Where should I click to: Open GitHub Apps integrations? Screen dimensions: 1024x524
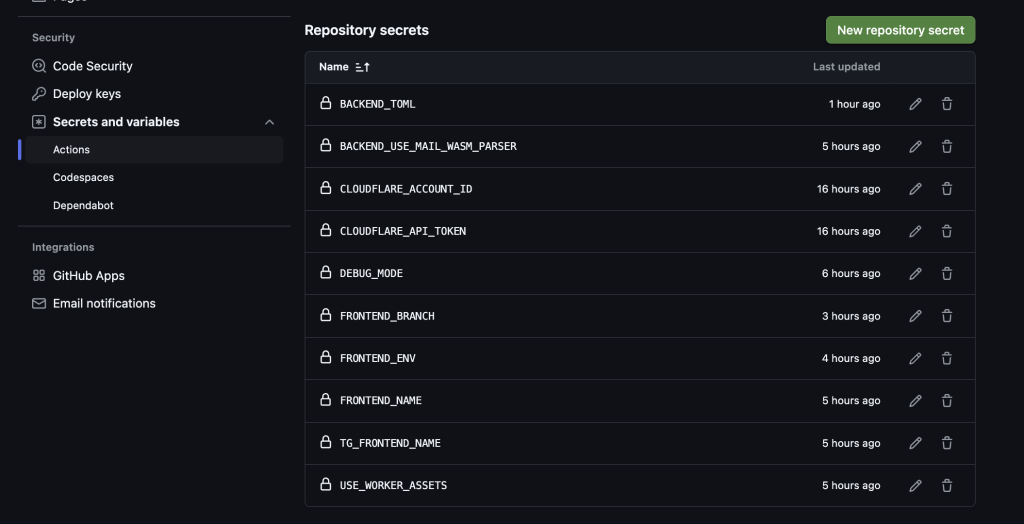pos(88,275)
